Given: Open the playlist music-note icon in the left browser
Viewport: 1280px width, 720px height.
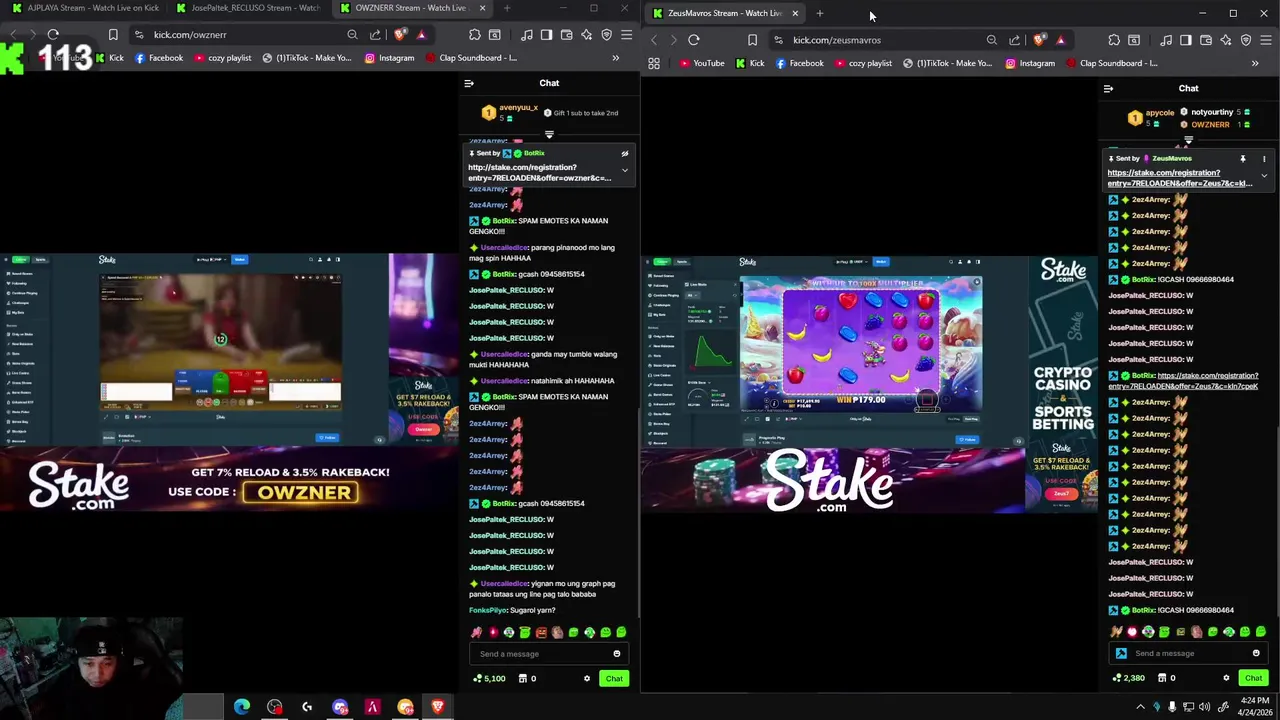Looking at the screenshot, I should click(x=527, y=34).
